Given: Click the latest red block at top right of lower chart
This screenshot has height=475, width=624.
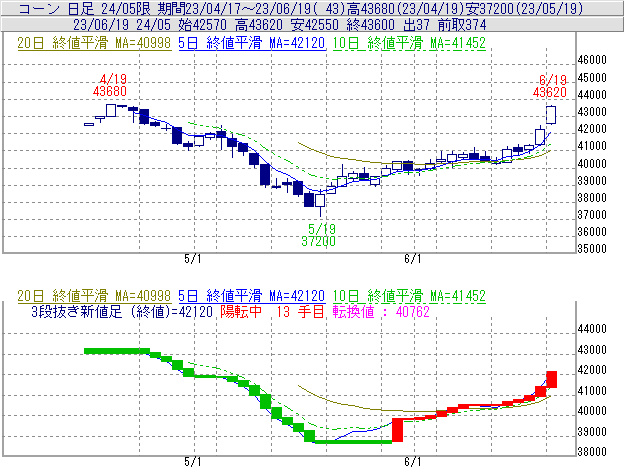Looking at the screenshot, I should point(552,379).
